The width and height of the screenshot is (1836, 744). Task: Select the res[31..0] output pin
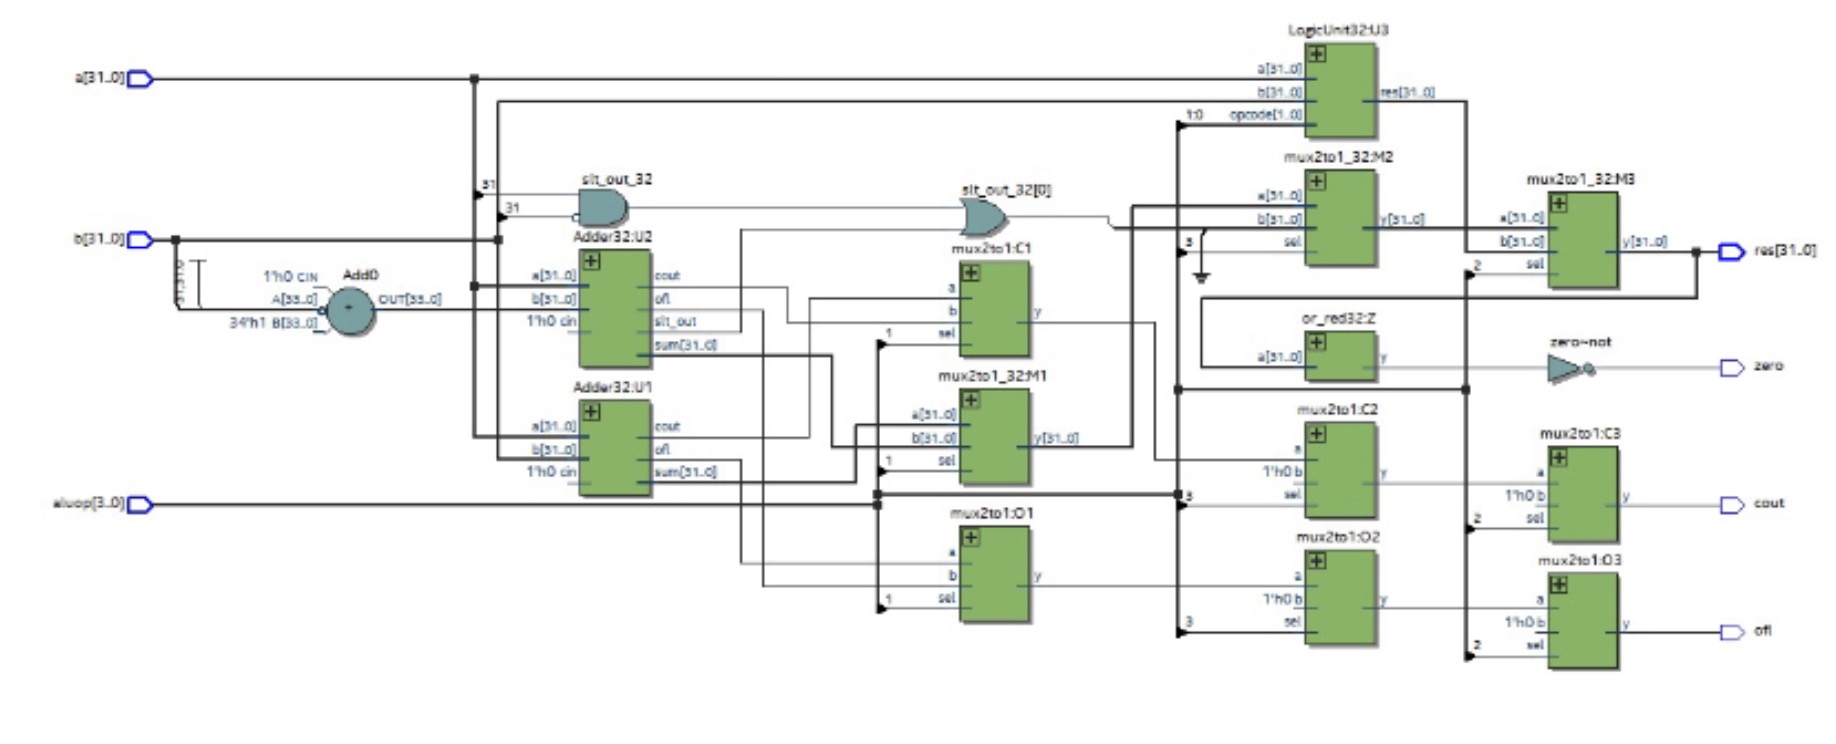pyautogui.click(x=1731, y=252)
